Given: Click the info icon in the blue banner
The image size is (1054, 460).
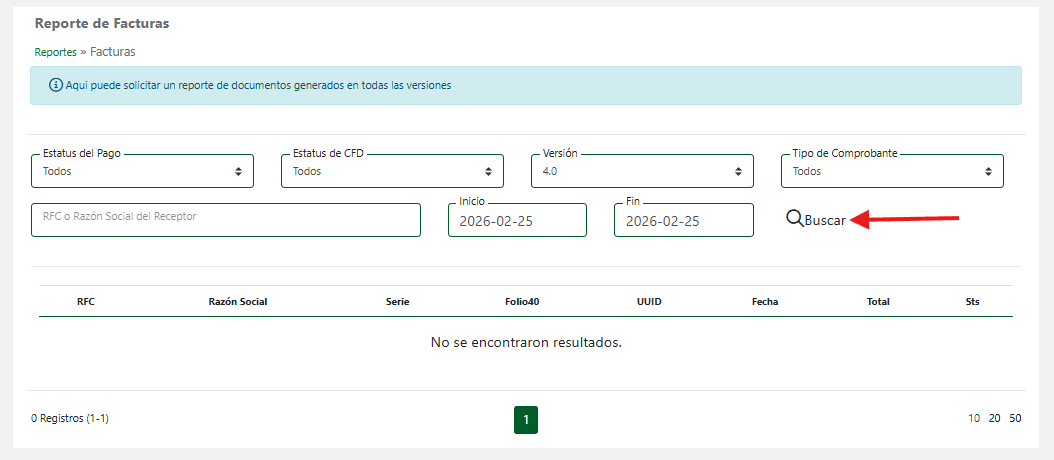Looking at the screenshot, I should tap(56, 86).
